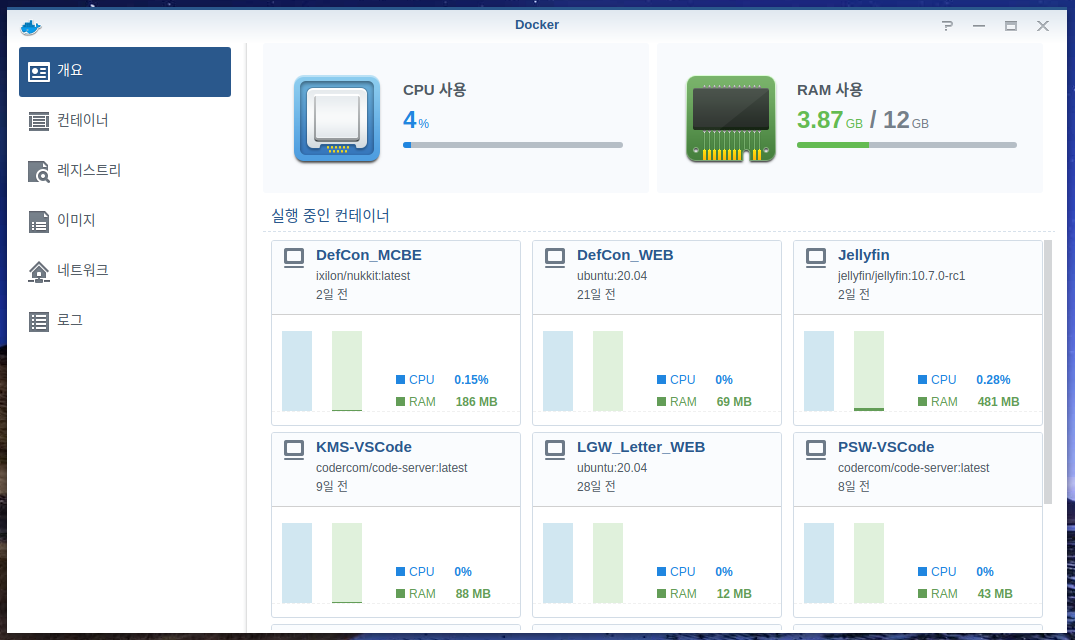Click the 3.87 GB RAM usage value
This screenshot has height=640, width=1075.
[830, 121]
